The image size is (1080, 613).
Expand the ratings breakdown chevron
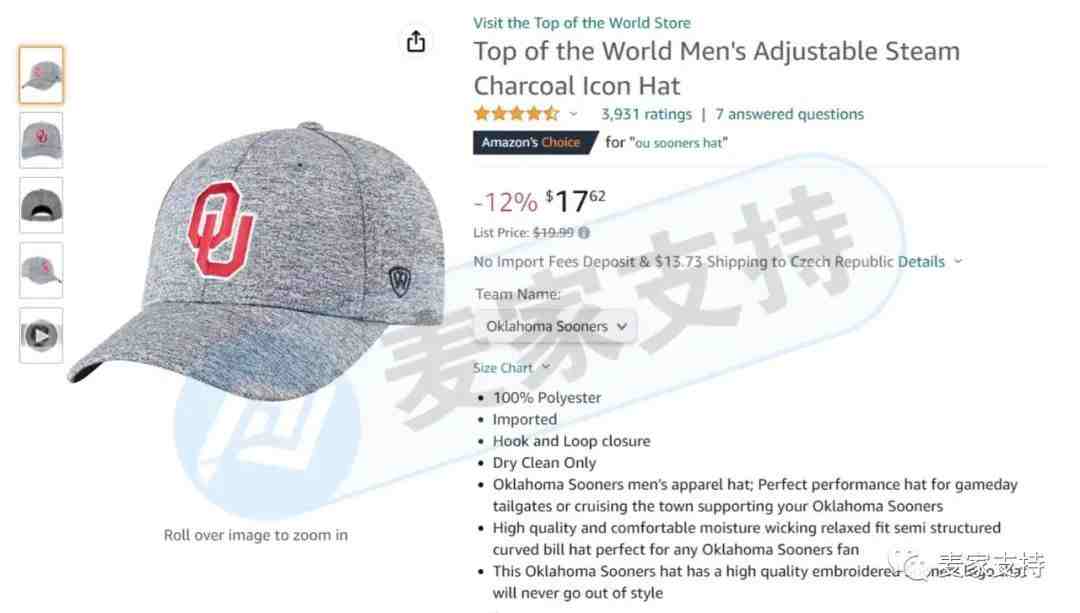573,114
